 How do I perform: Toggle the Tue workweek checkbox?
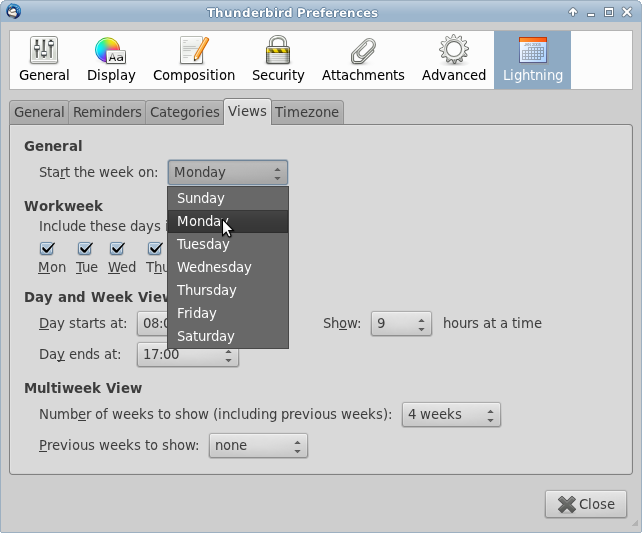point(85,248)
